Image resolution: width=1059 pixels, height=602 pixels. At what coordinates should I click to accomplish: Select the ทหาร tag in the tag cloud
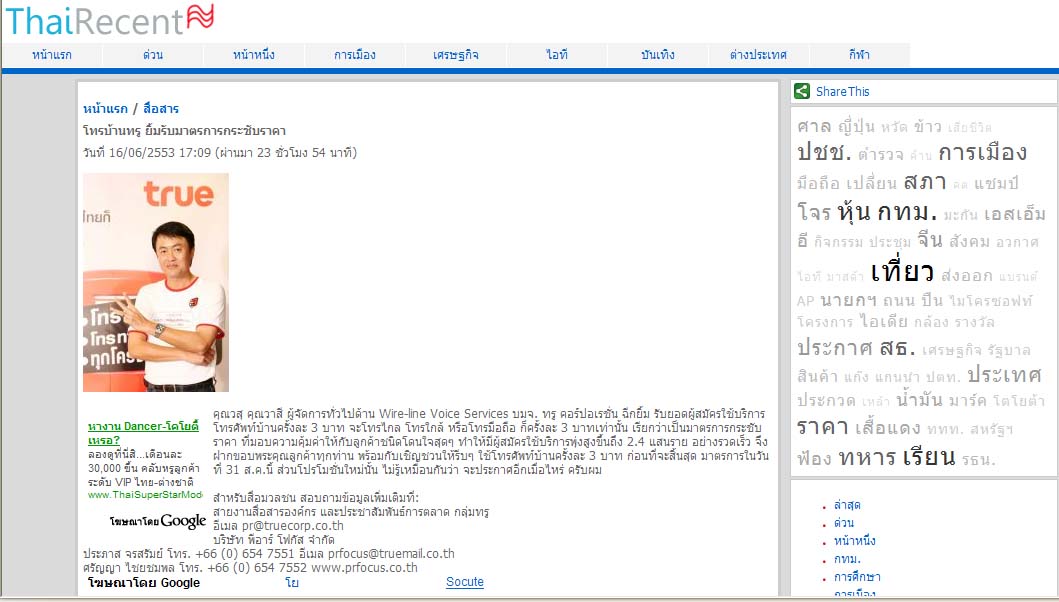867,457
